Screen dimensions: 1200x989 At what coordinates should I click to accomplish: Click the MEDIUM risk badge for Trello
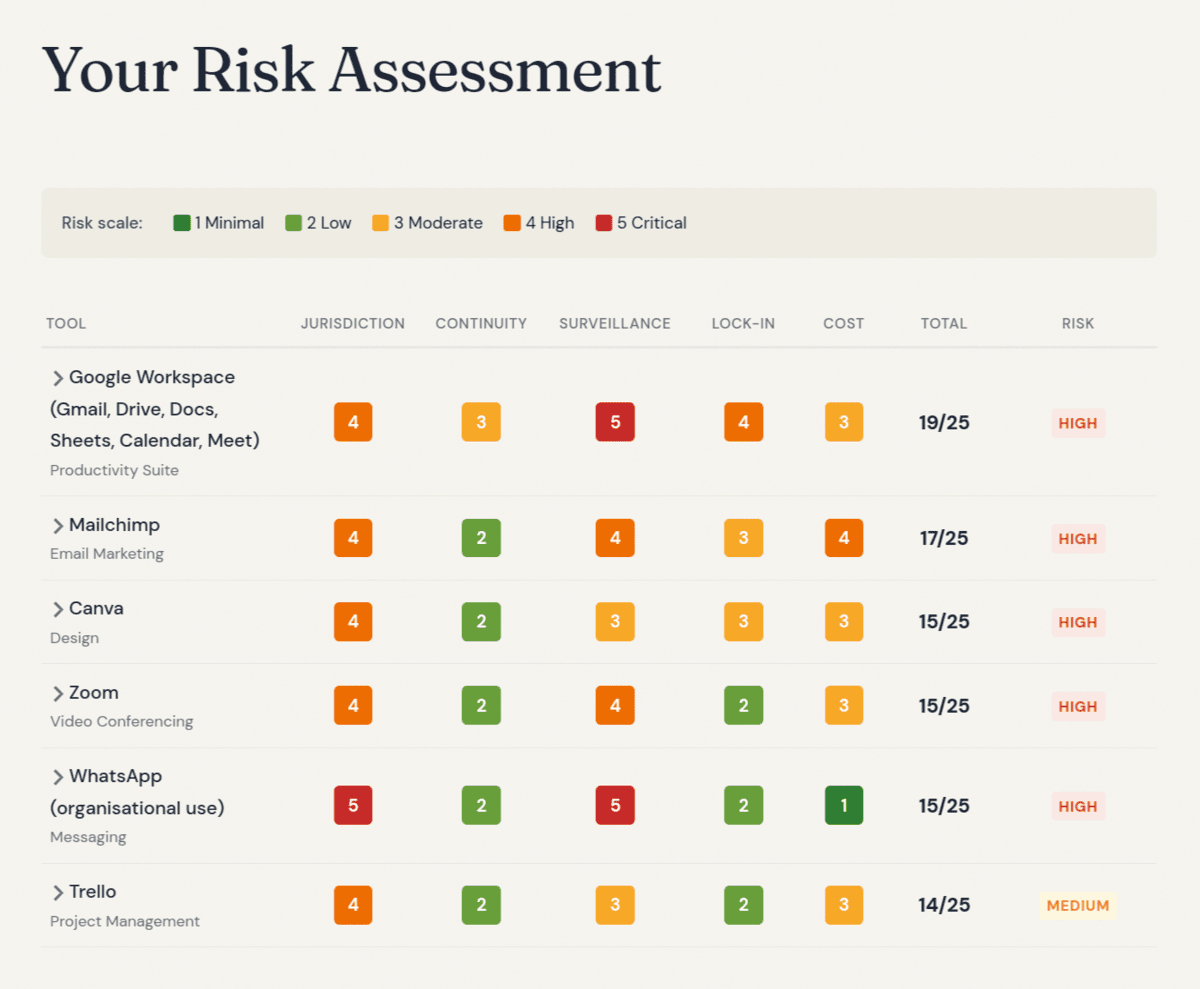[1078, 905]
